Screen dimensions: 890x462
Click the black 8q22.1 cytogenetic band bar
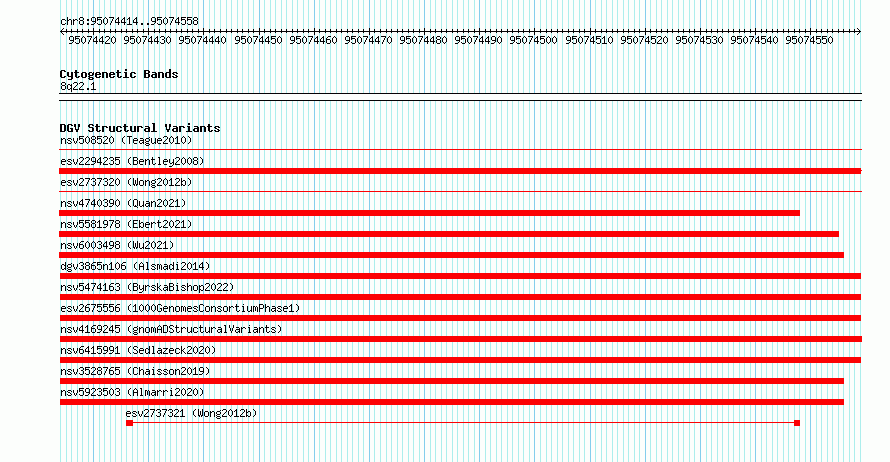tap(460, 97)
